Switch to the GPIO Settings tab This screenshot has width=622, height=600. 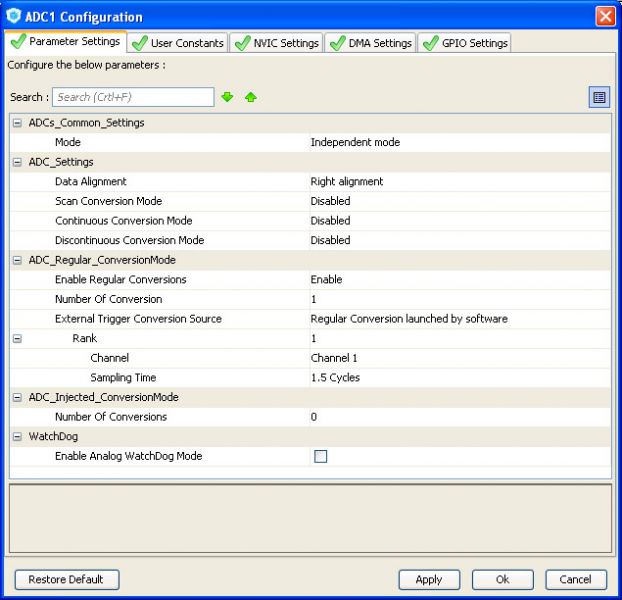464,43
